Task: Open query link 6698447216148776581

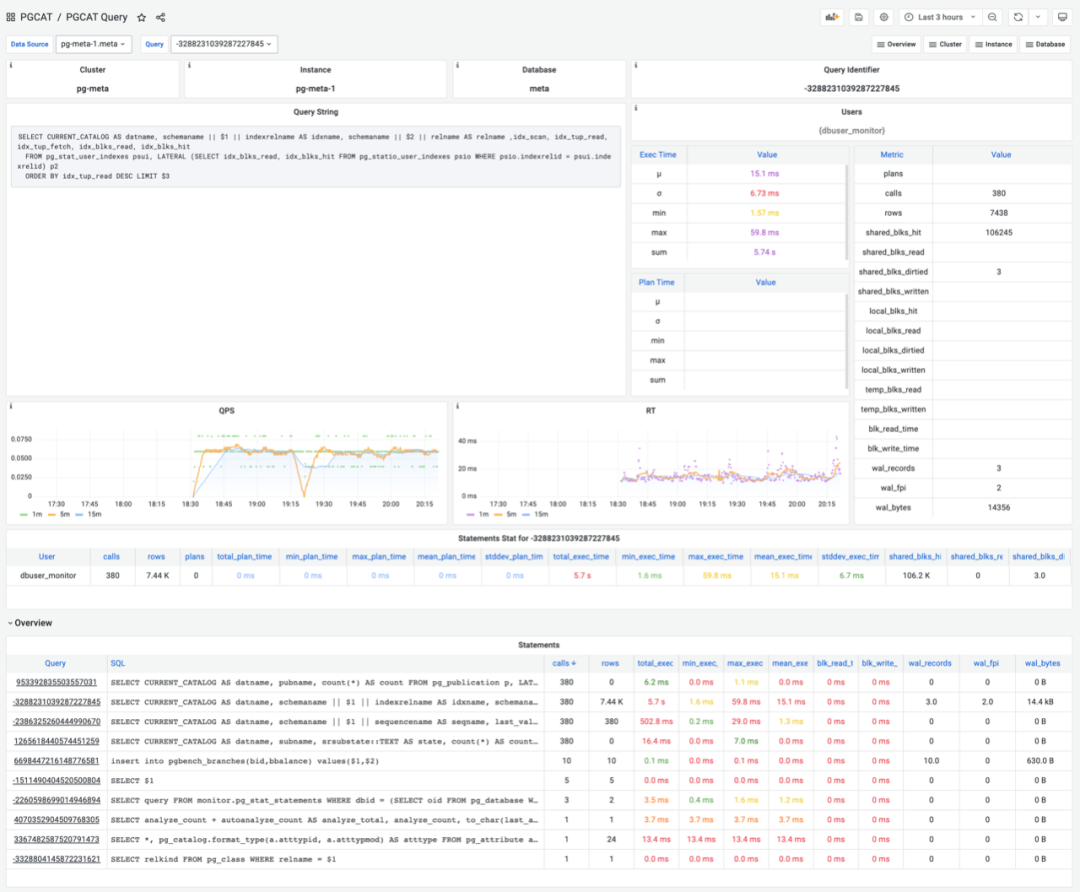Action: pyautogui.click(x=56, y=761)
